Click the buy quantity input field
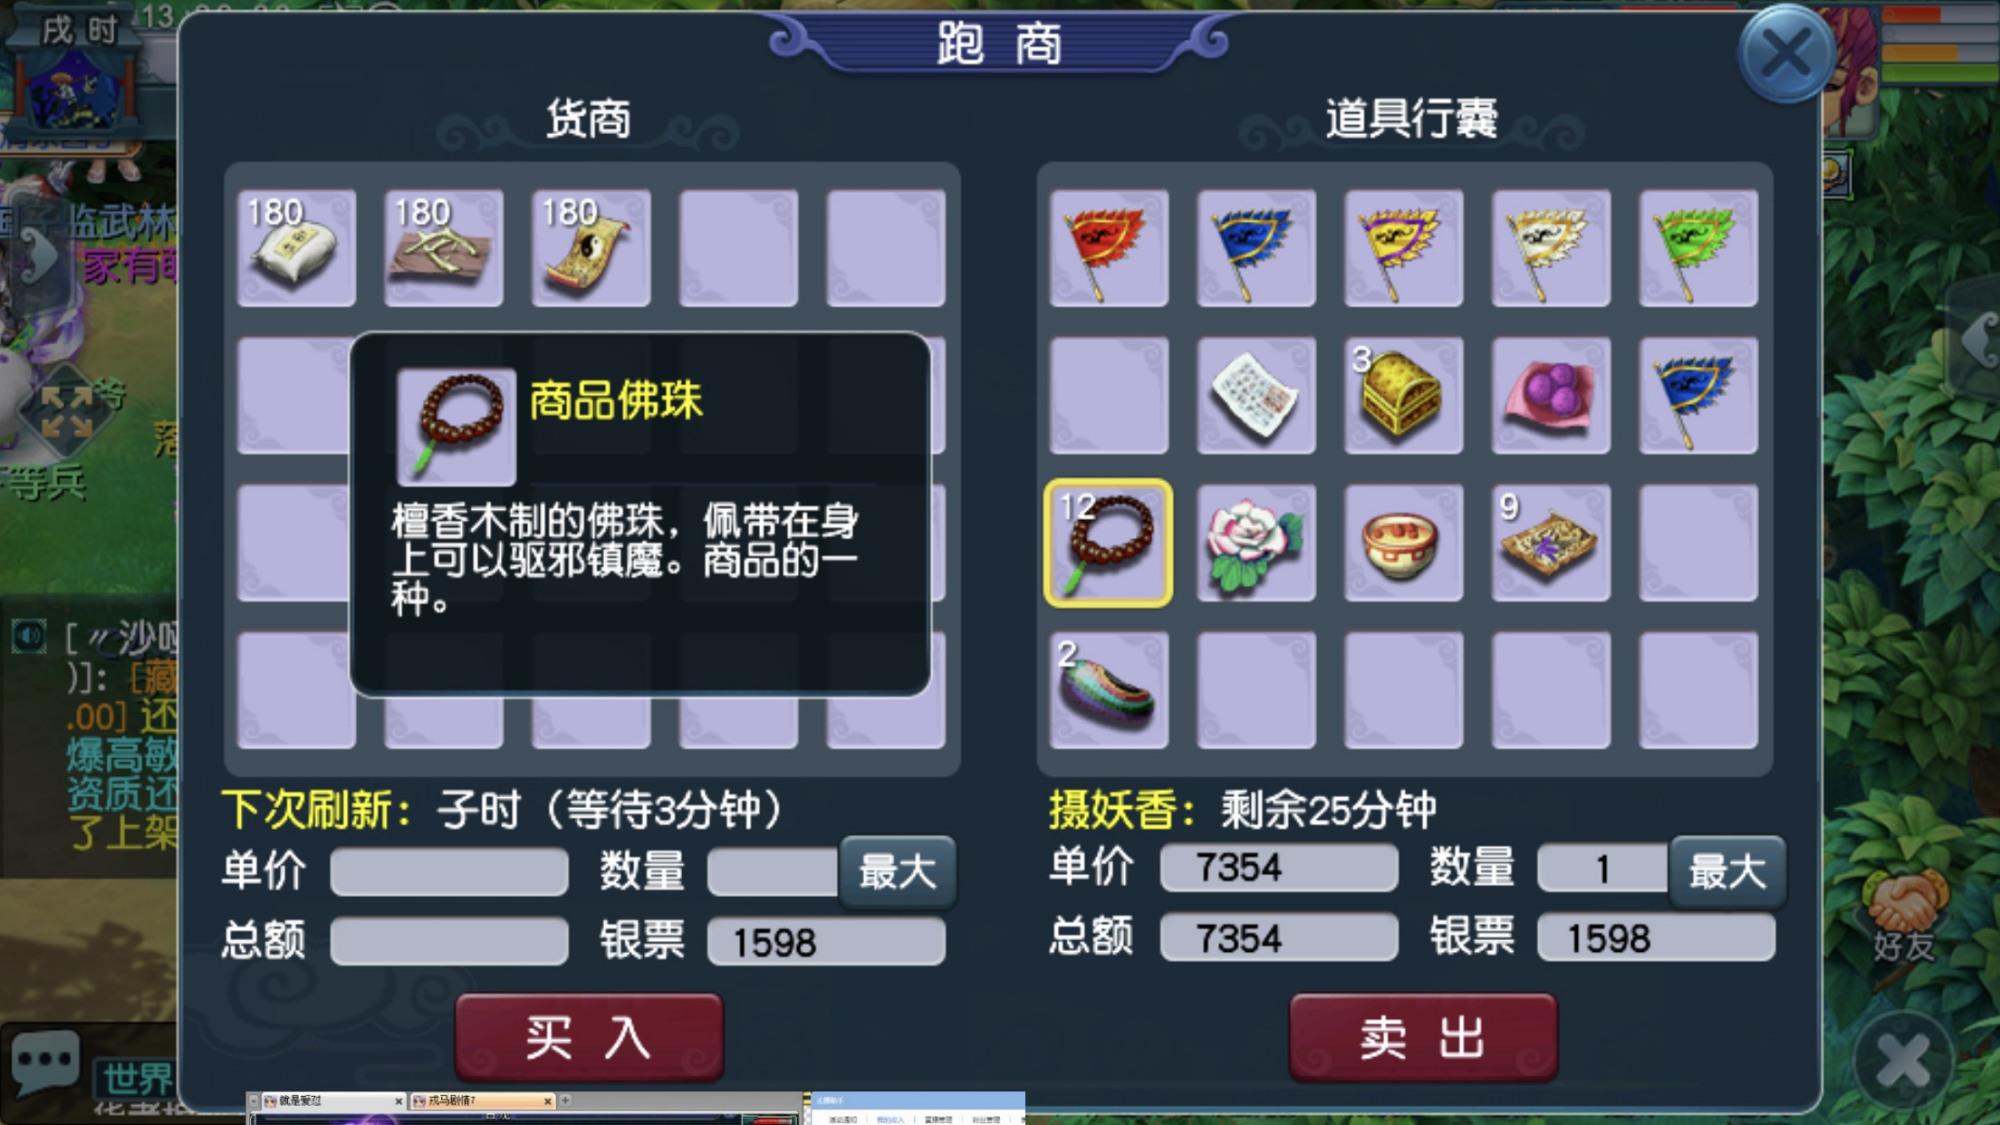2000x1125 pixels. [x=773, y=871]
